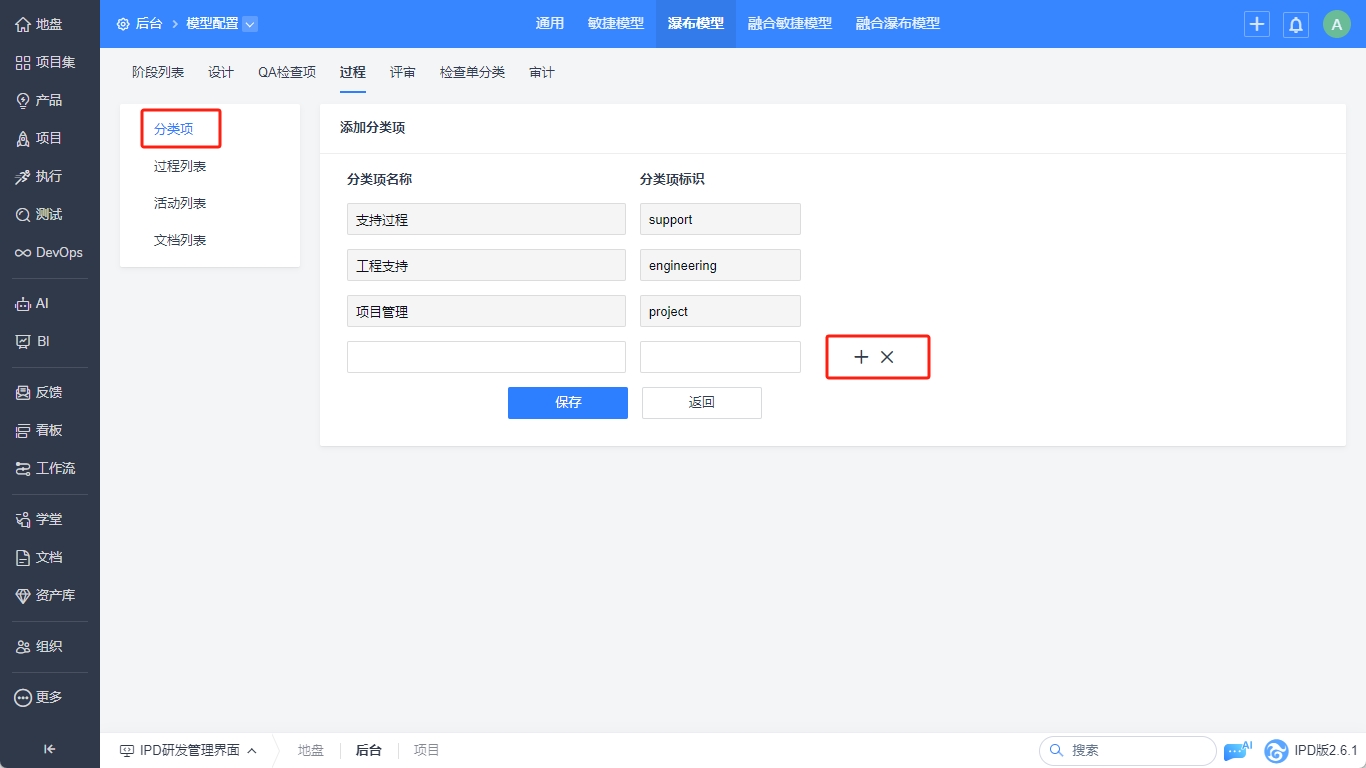Click the 项目管理 name field
The height and width of the screenshot is (768, 1366).
486,311
